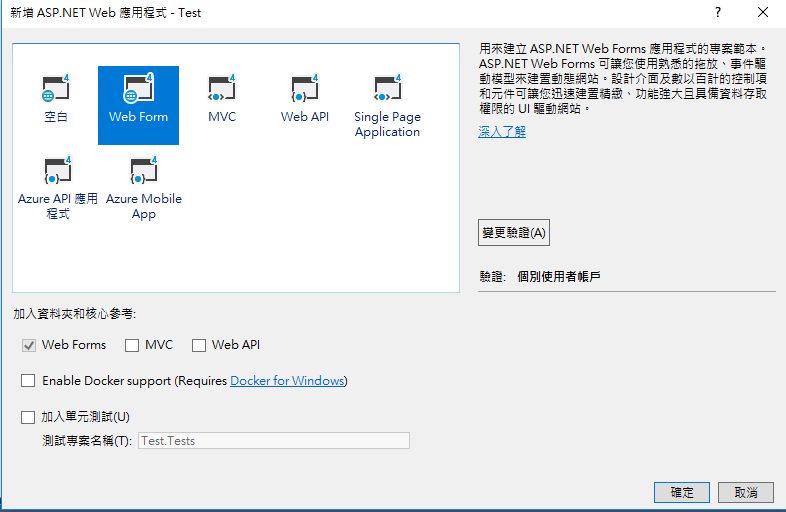The image size is (786, 512).
Task: Cancel with the 取消 button
Action: coord(746,492)
